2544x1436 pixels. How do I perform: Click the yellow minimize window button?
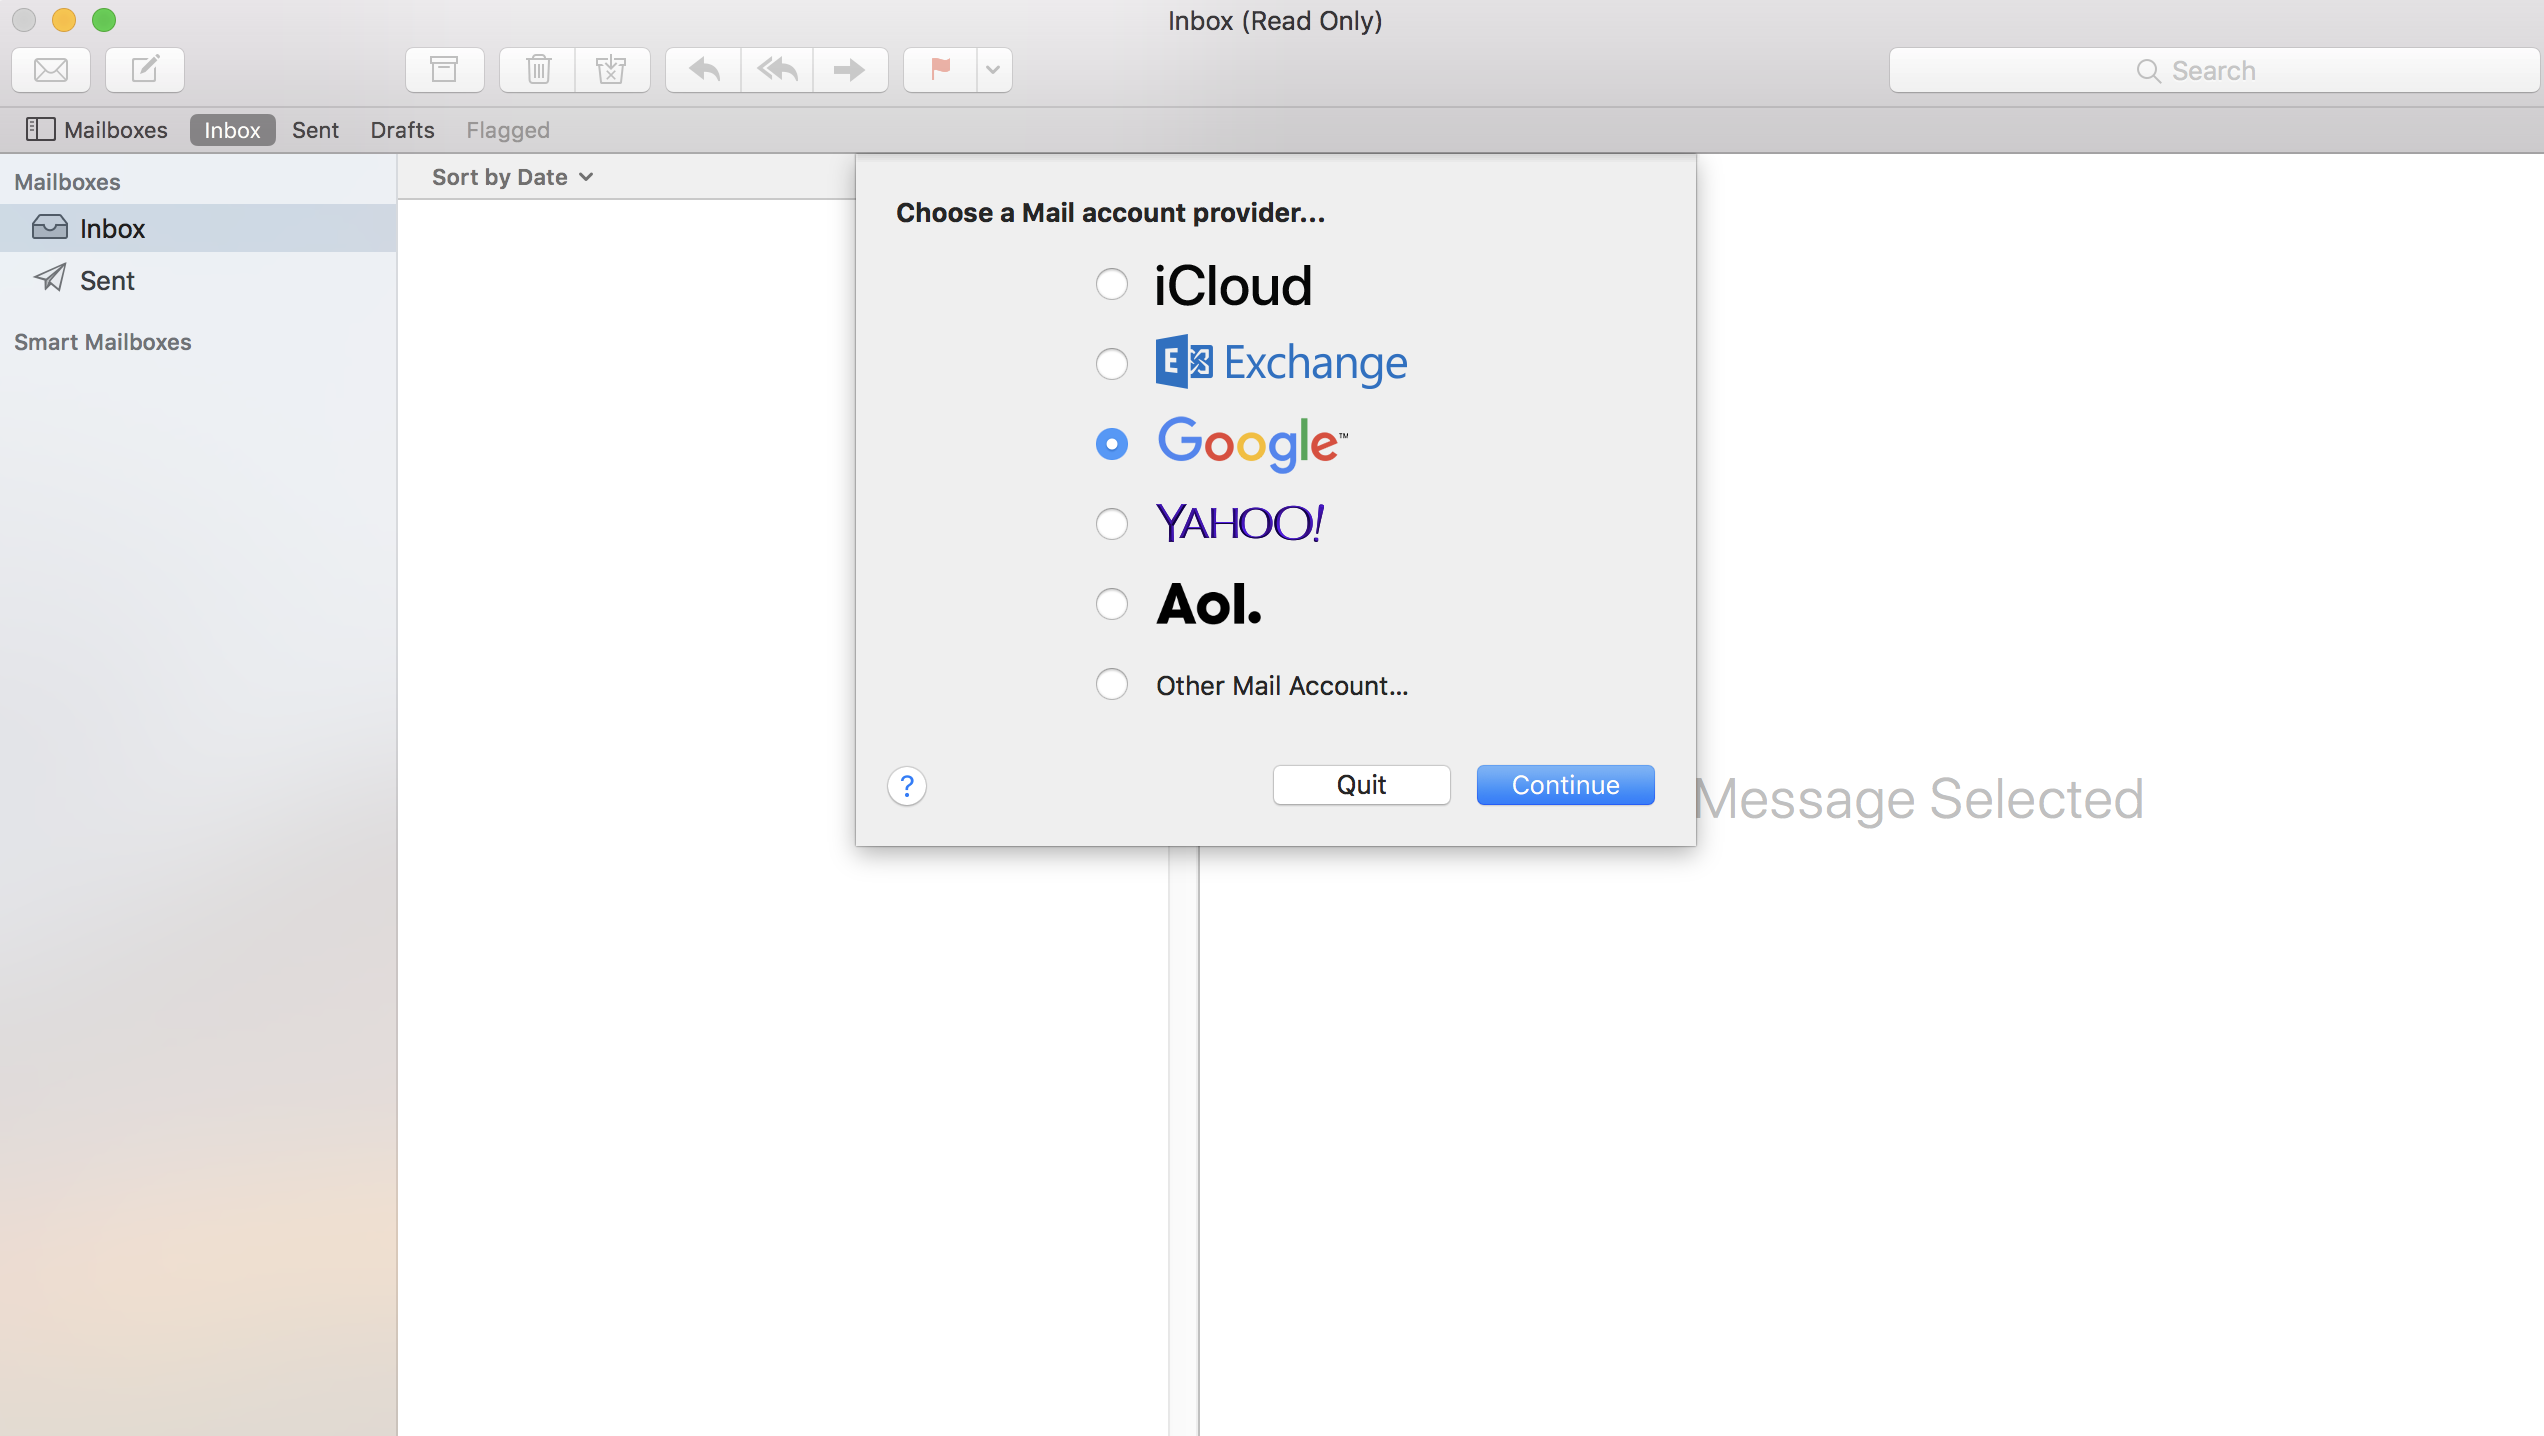(64, 20)
